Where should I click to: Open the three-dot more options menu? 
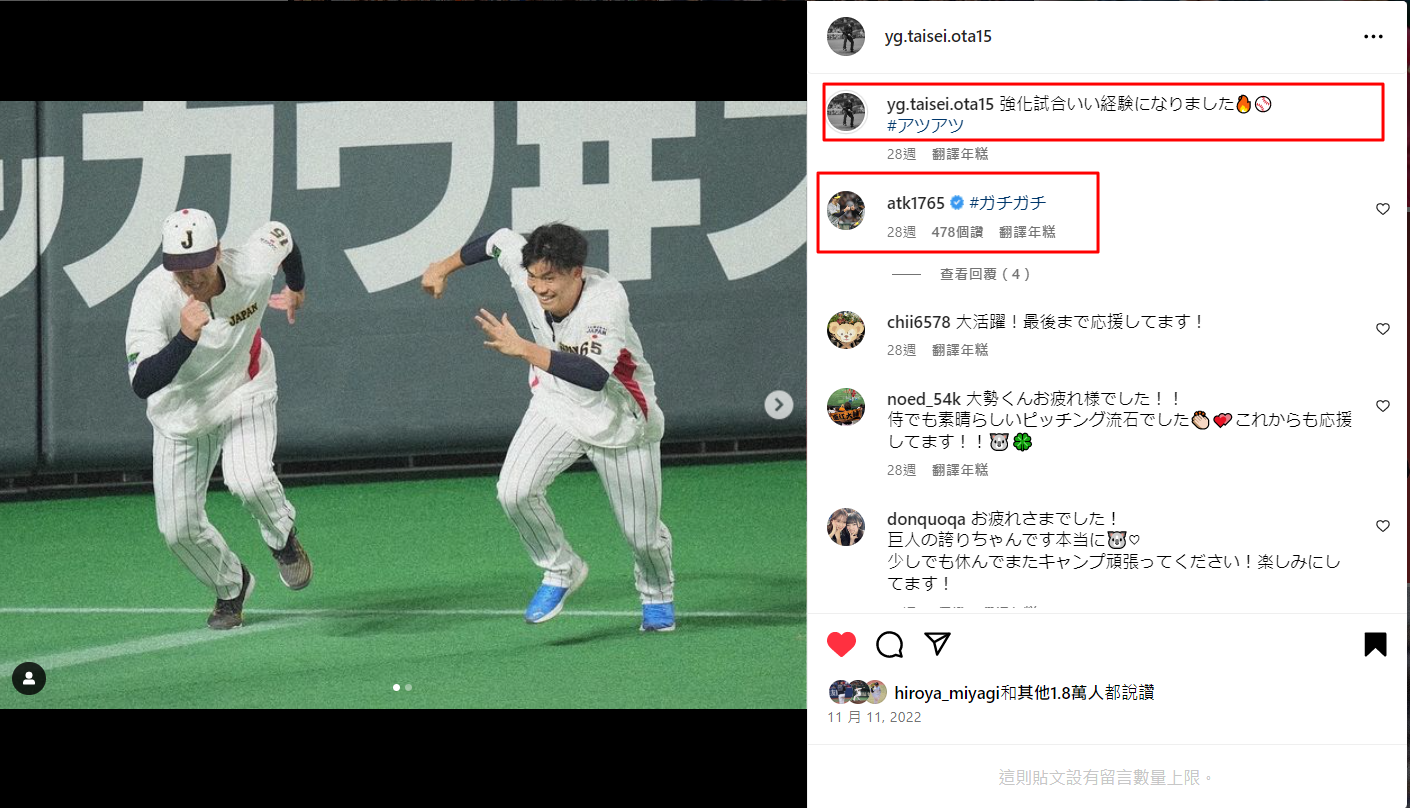click(1373, 37)
